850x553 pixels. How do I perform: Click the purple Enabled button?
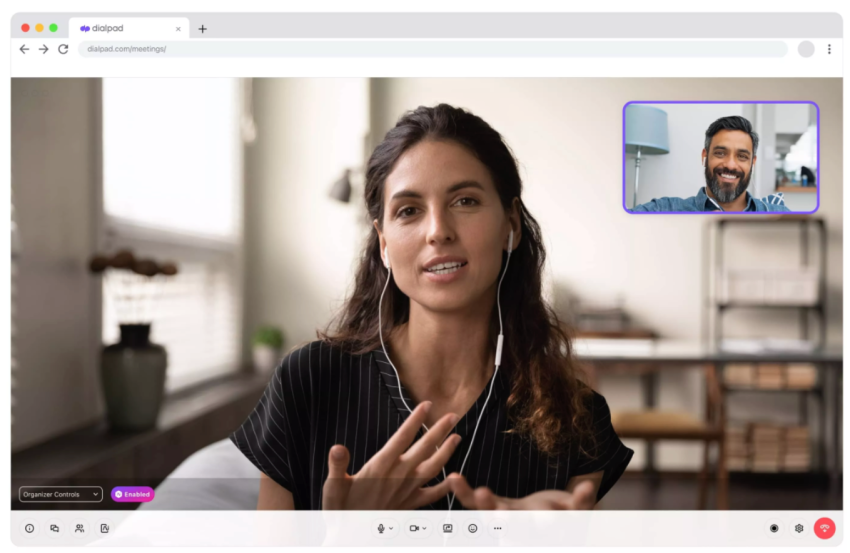[x=133, y=494]
